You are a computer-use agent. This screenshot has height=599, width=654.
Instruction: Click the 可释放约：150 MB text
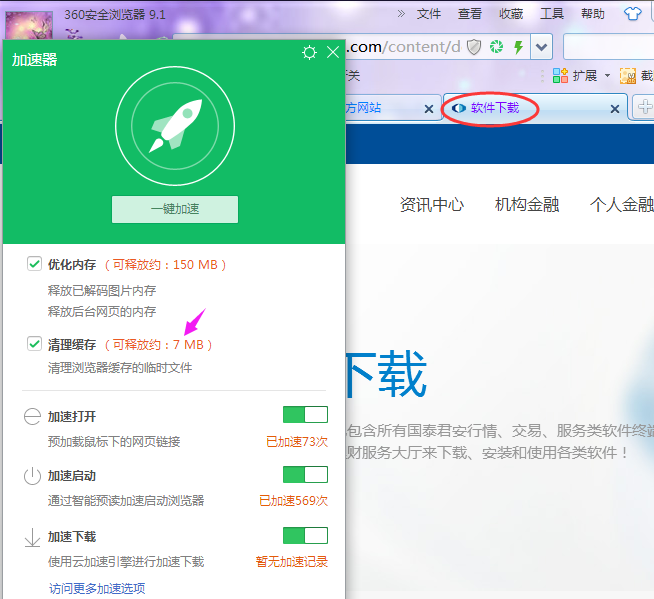coord(165,264)
